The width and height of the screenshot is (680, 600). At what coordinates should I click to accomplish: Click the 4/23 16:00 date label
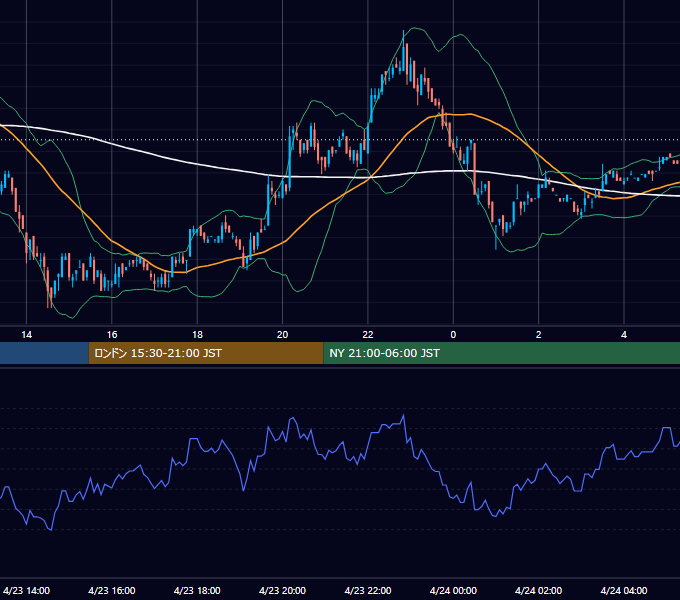pyautogui.click(x=112, y=590)
